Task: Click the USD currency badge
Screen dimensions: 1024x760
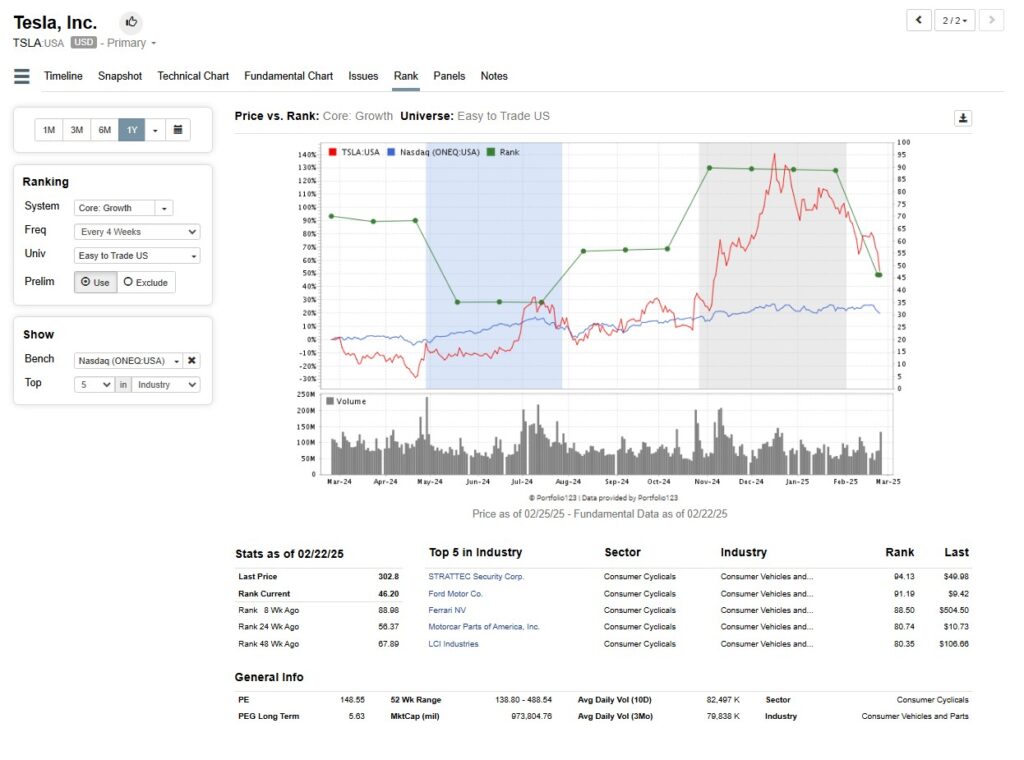Action: (83, 43)
